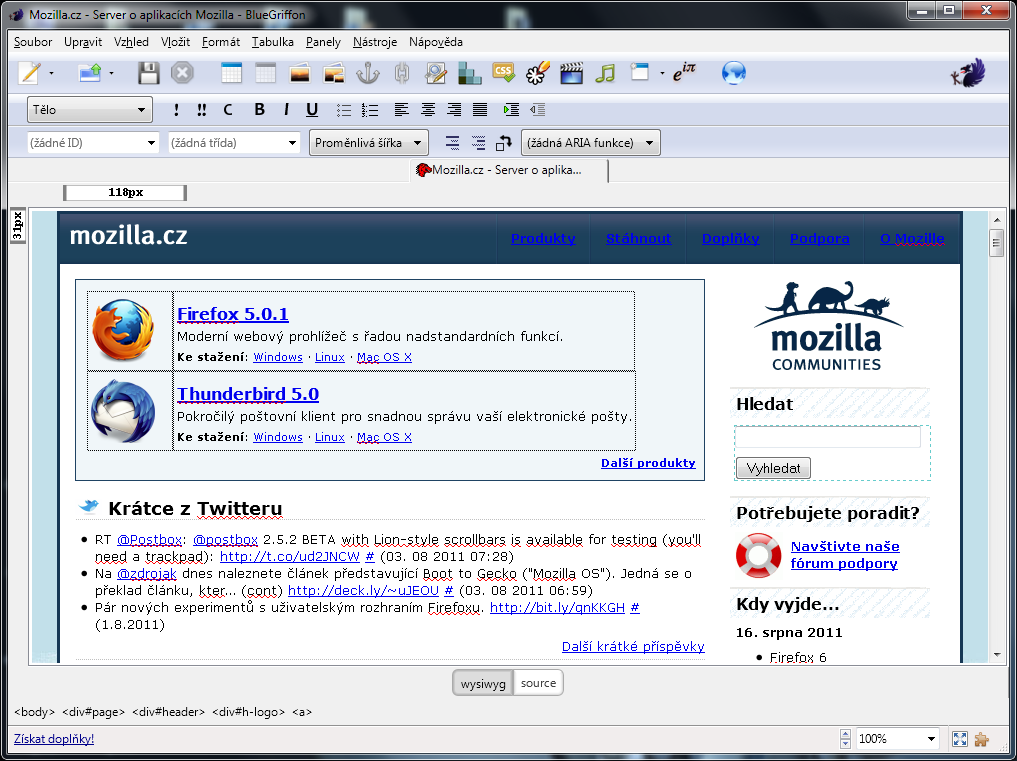Insert video with the clapperboard icon
The image size is (1017, 761).
pyautogui.click(x=571, y=73)
